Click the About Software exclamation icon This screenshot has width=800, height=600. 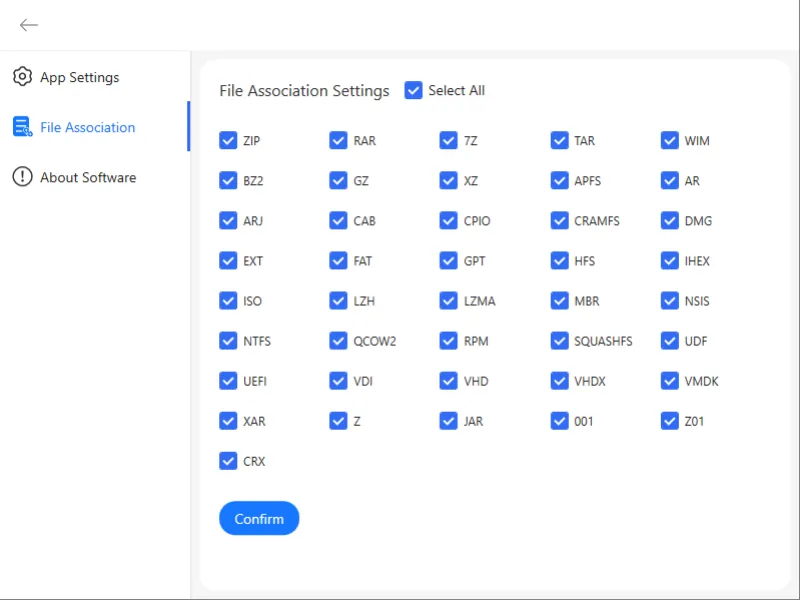click(x=22, y=177)
